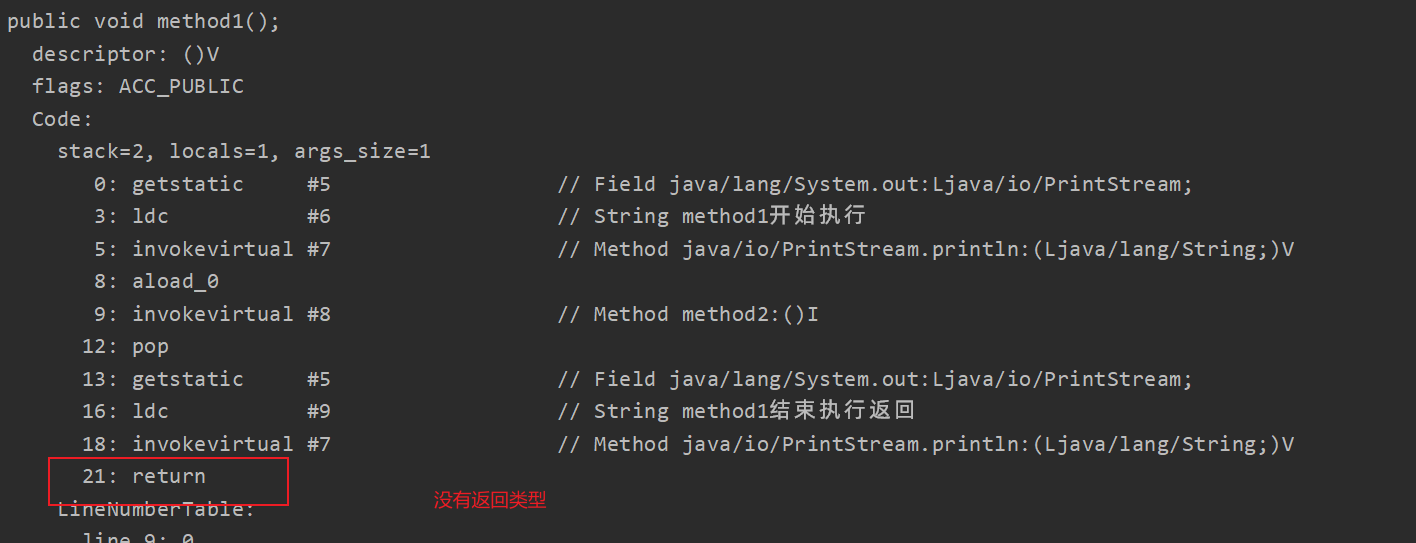Click the "stack=2, locals=1, args_size=1" line
The height and width of the screenshot is (543, 1416).
tap(243, 152)
